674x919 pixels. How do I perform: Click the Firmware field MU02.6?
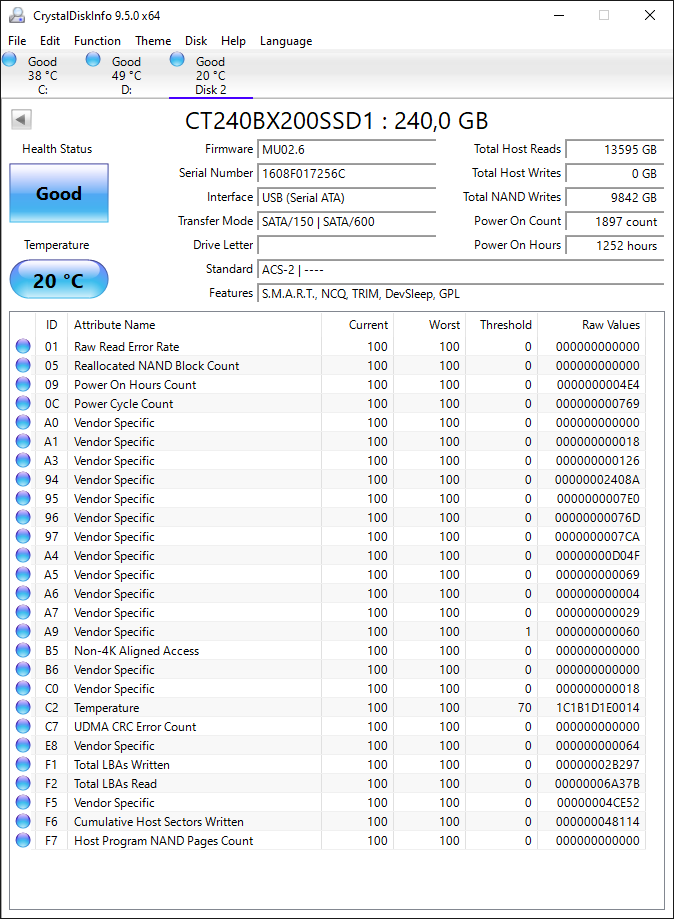click(346, 149)
